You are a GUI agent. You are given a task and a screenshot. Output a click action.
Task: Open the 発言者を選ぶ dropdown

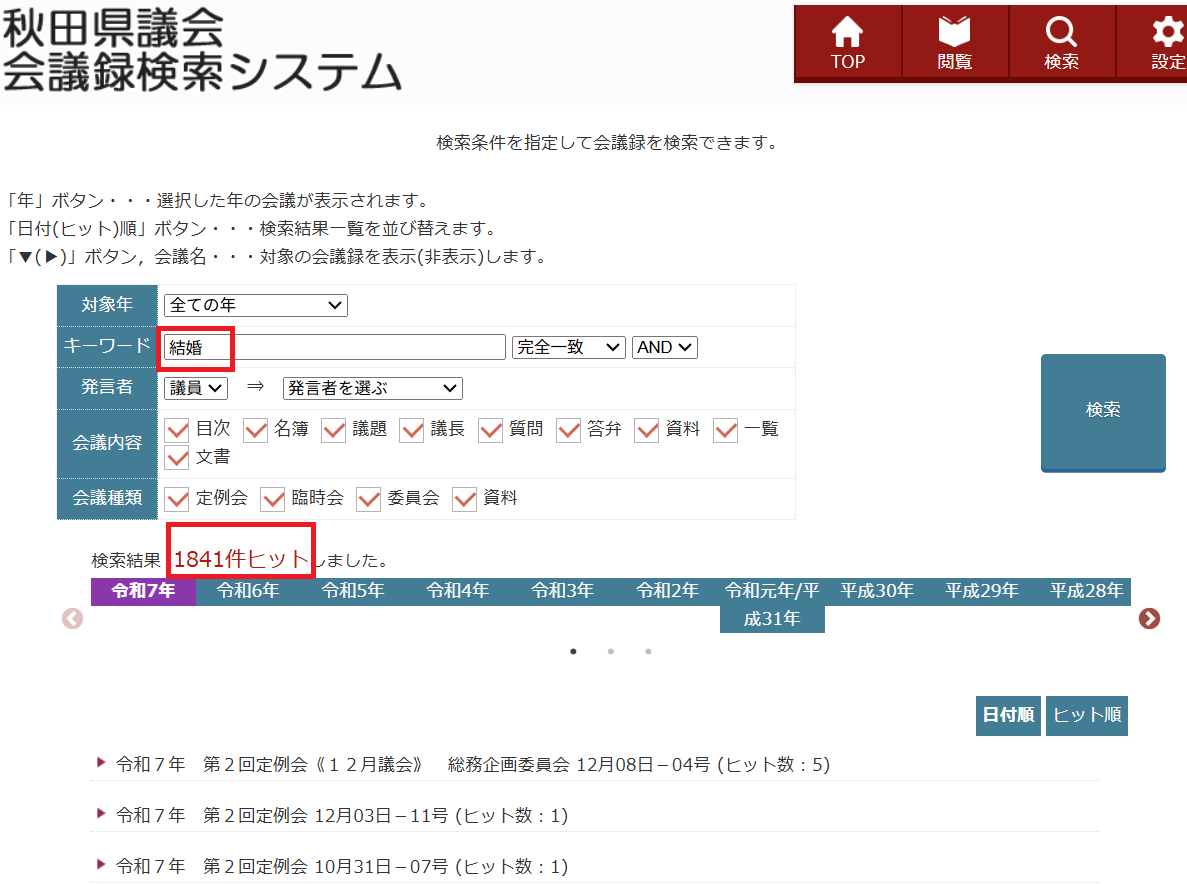click(372, 388)
